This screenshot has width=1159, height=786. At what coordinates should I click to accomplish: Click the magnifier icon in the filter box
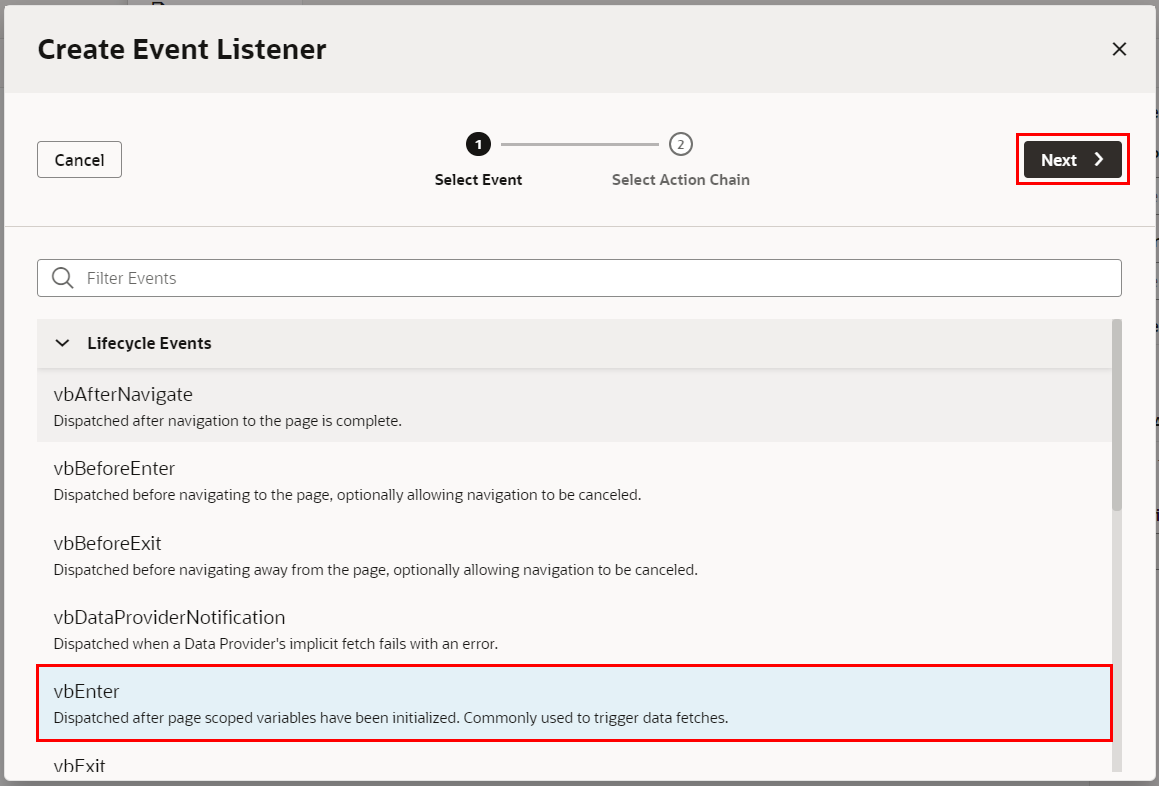coord(62,278)
